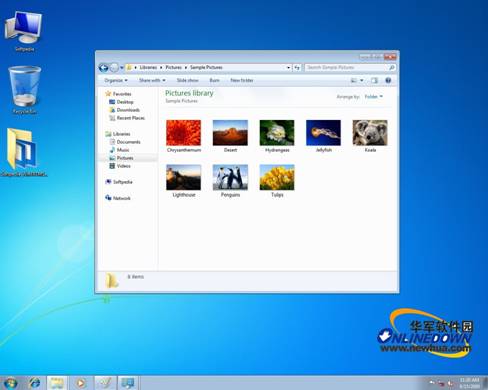Click the Help question mark icon
488x390 pixels.
point(388,80)
